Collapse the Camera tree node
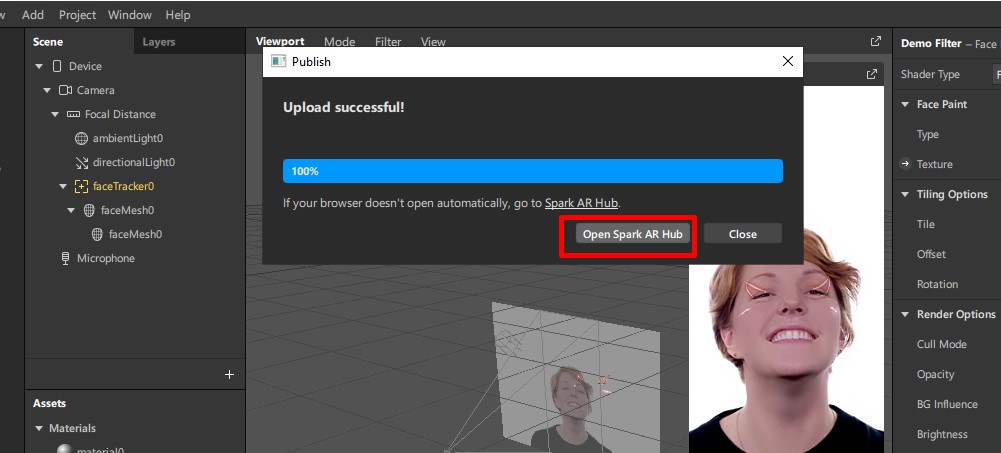The image size is (1001, 453). [47, 91]
